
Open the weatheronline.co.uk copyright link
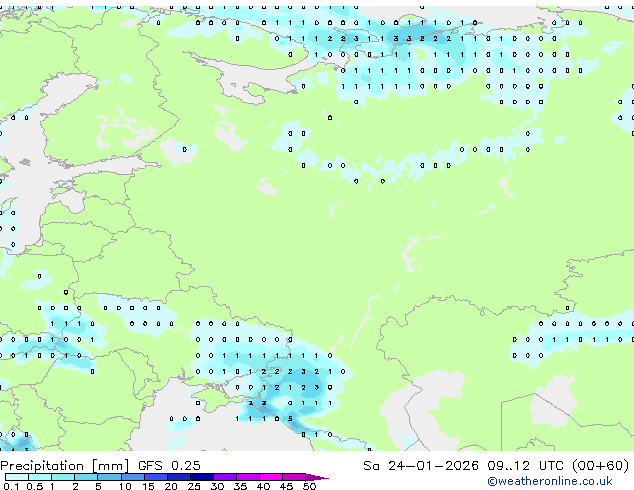550,482
